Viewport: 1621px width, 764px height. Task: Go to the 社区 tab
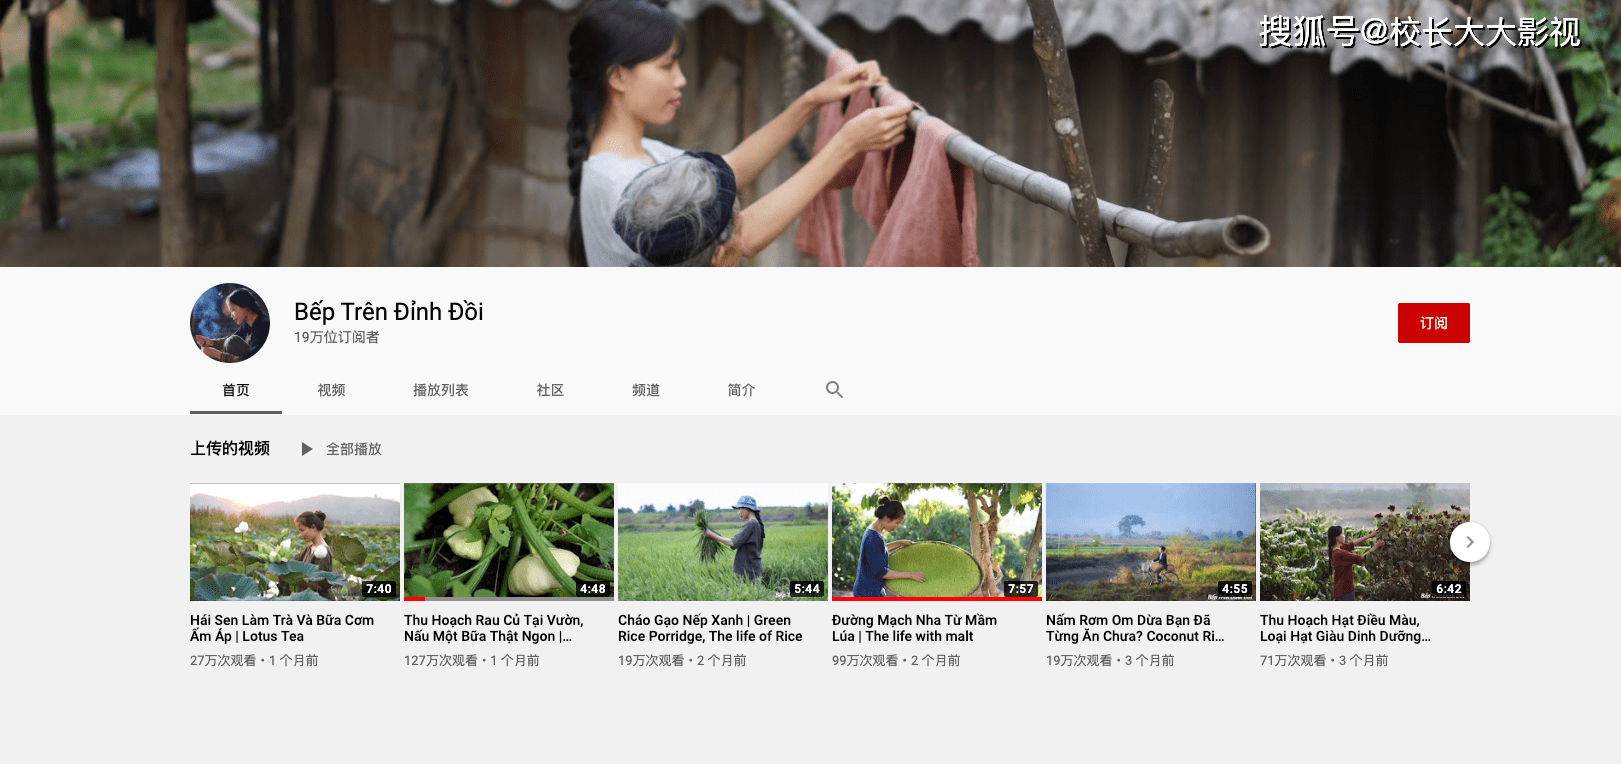[550, 390]
